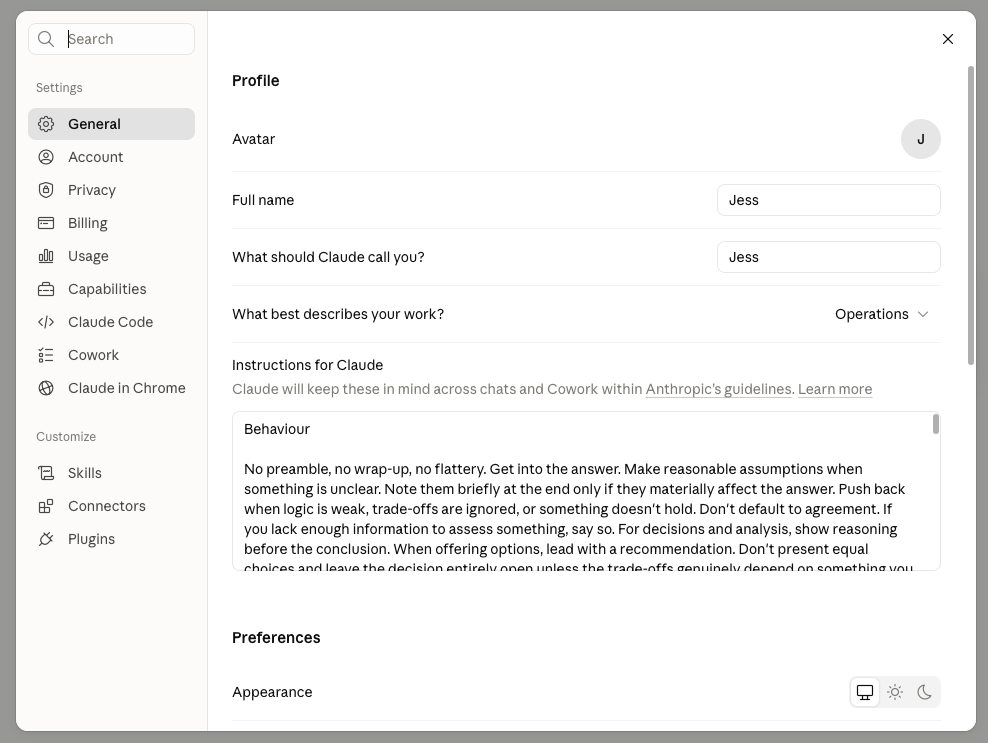This screenshot has width=988, height=743.
Task: Enable light mode with the sun icon
Action: pyautogui.click(x=895, y=692)
